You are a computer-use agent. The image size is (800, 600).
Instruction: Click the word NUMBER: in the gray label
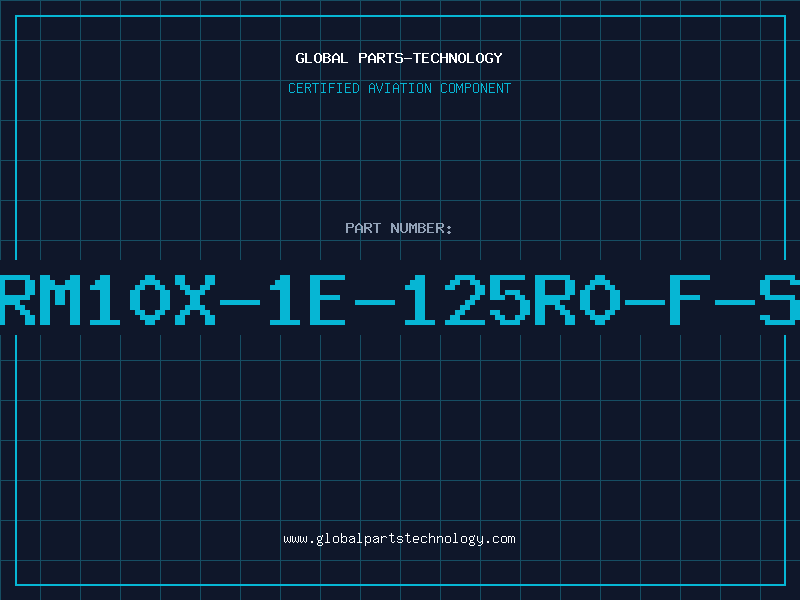421,228
